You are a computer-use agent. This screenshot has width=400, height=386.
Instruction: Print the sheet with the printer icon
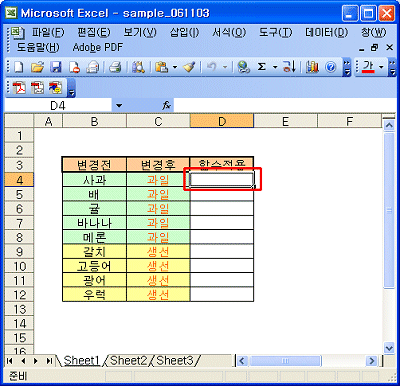tap(115, 67)
